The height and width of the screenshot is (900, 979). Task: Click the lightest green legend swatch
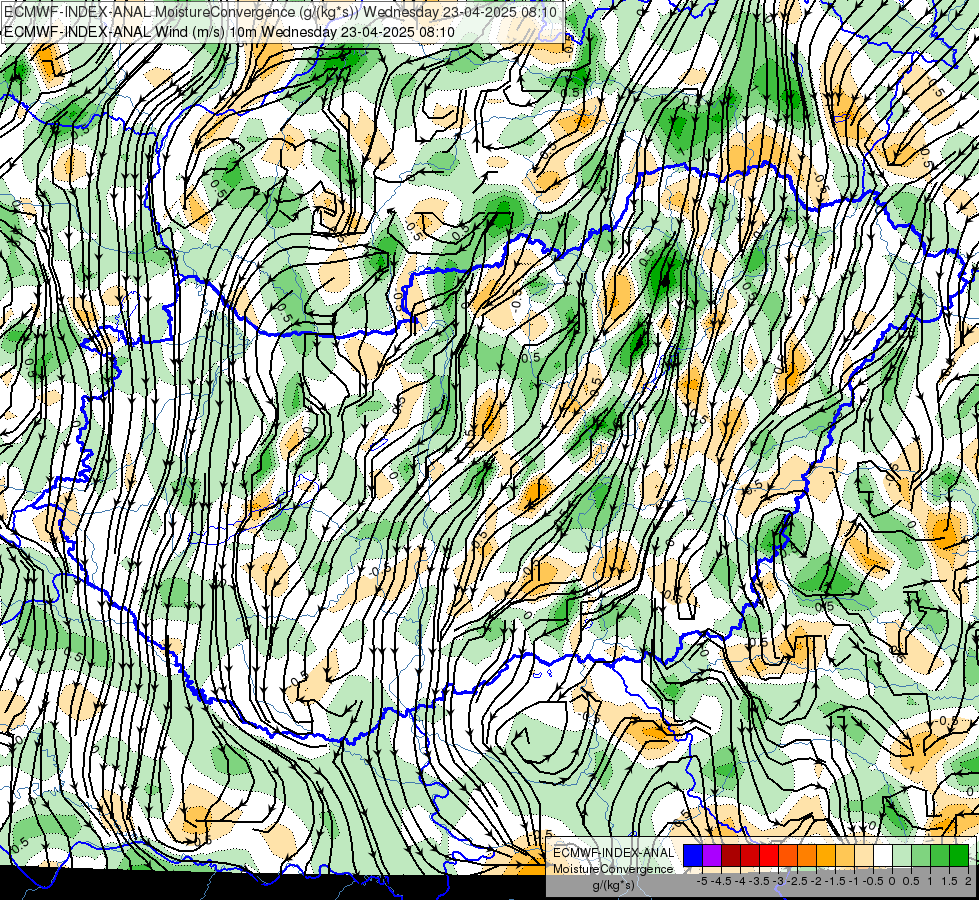pos(902,855)
